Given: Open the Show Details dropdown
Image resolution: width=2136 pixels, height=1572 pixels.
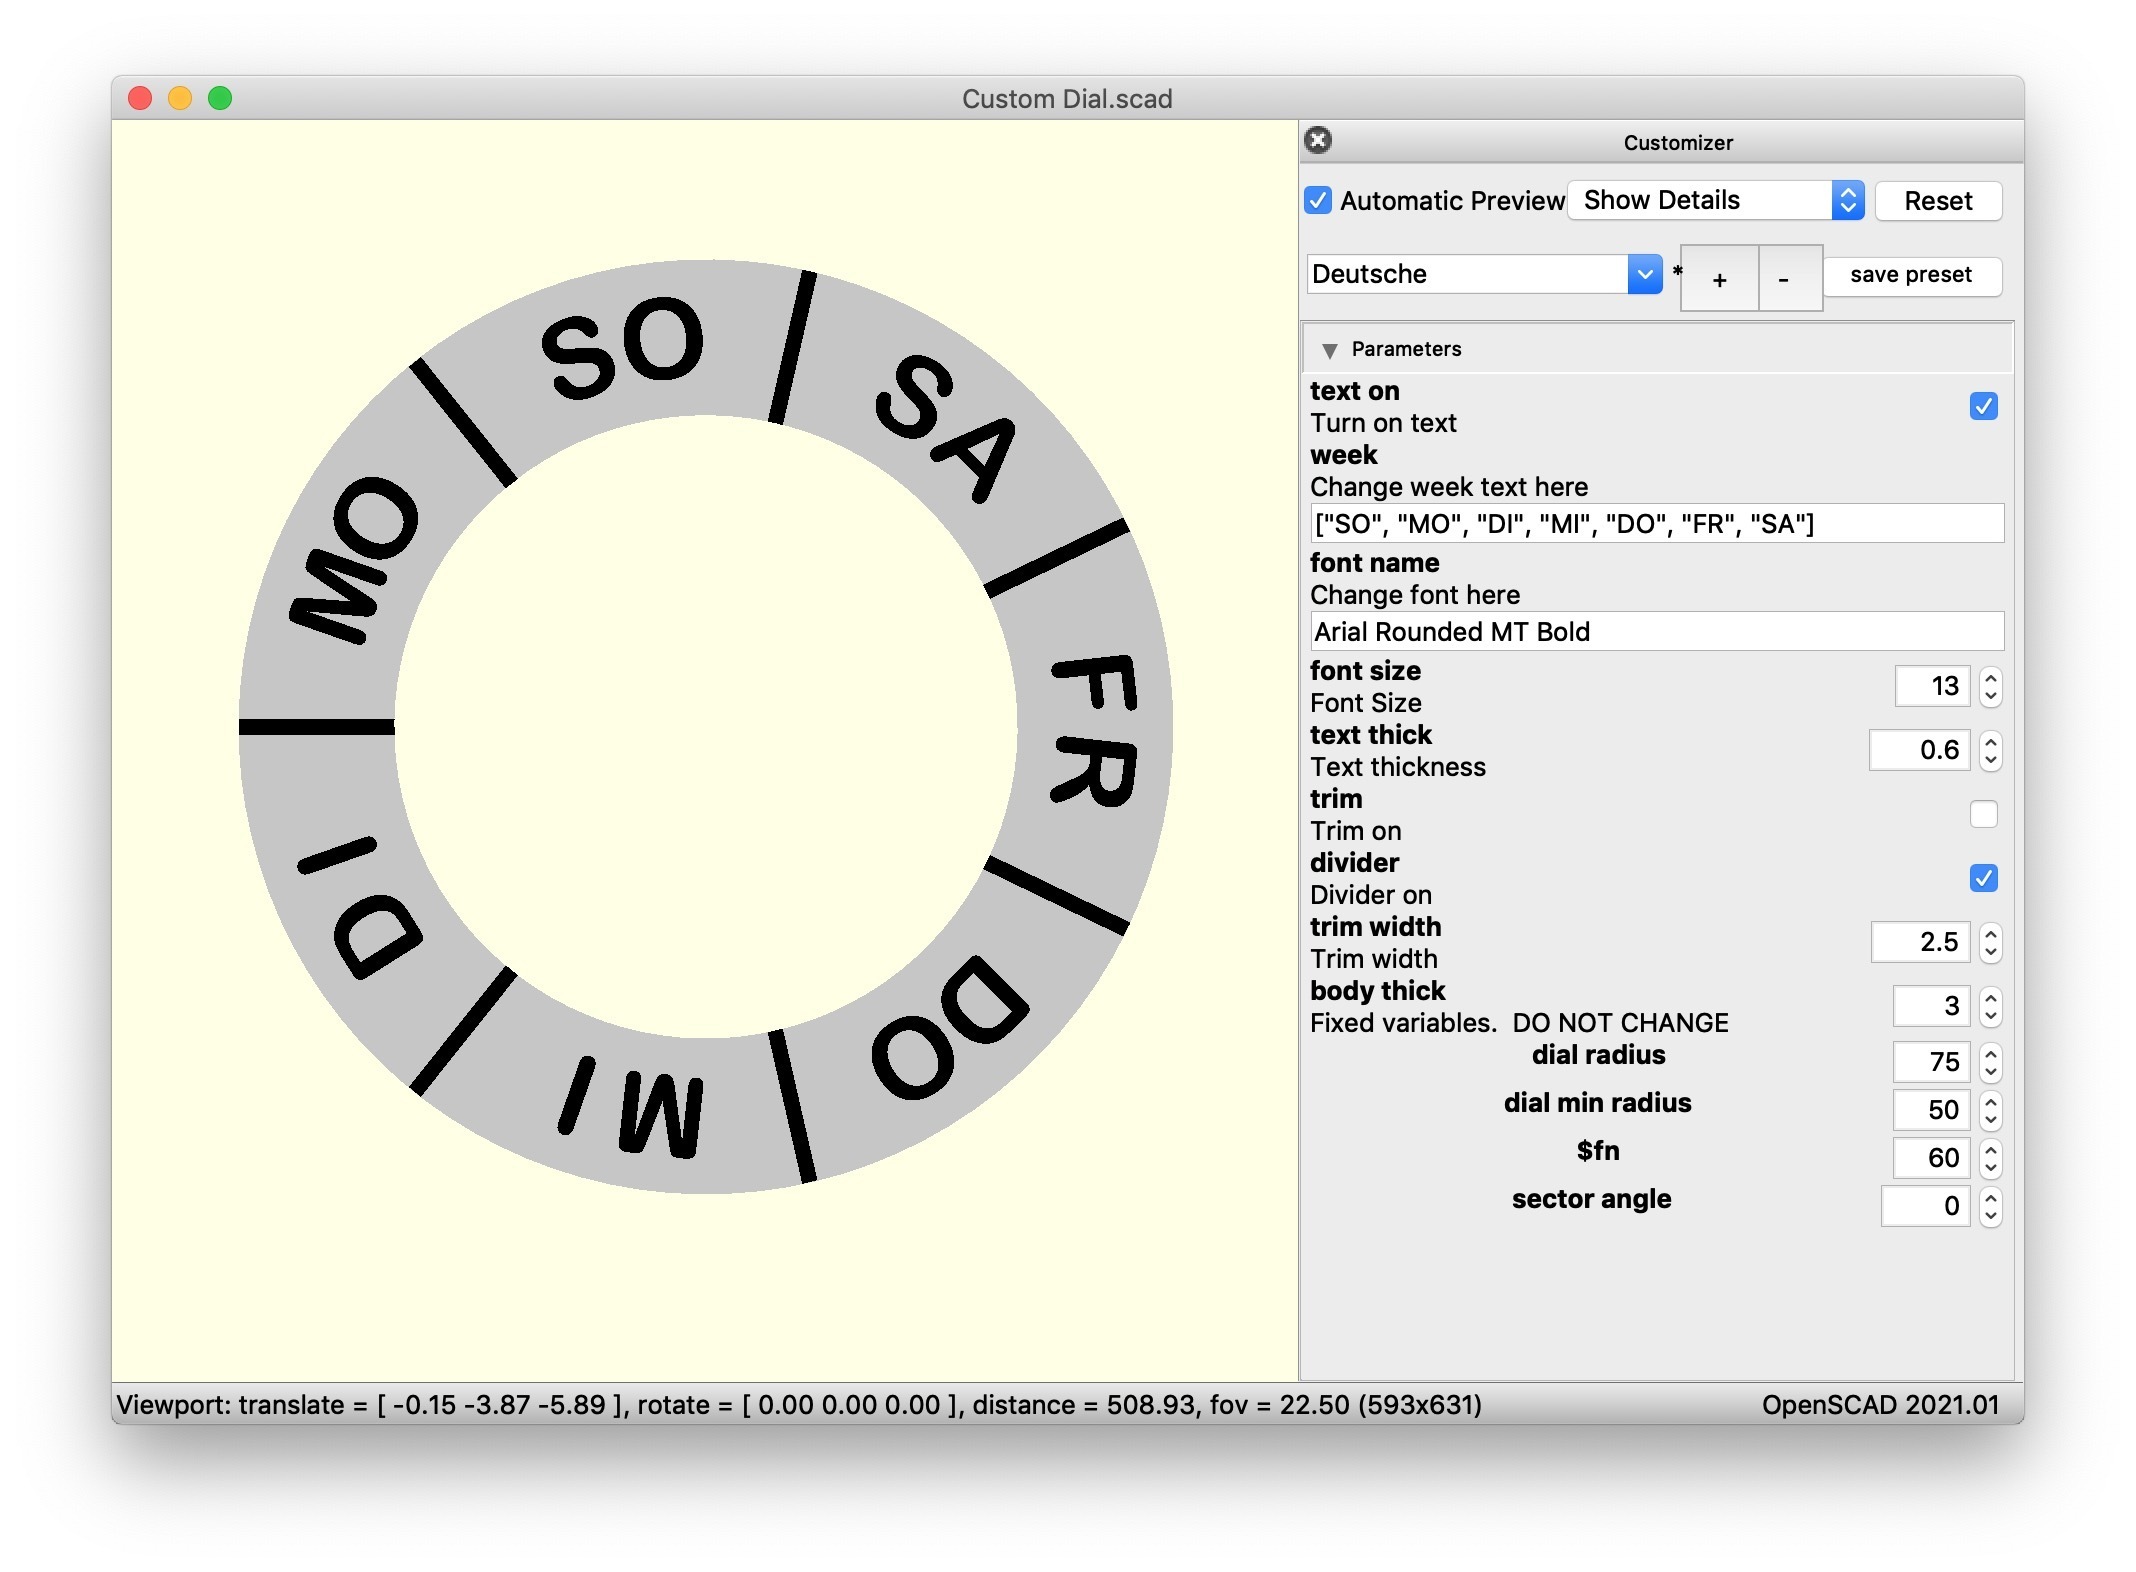Looking at the screenshot, I should click(x=1714, y=201).
